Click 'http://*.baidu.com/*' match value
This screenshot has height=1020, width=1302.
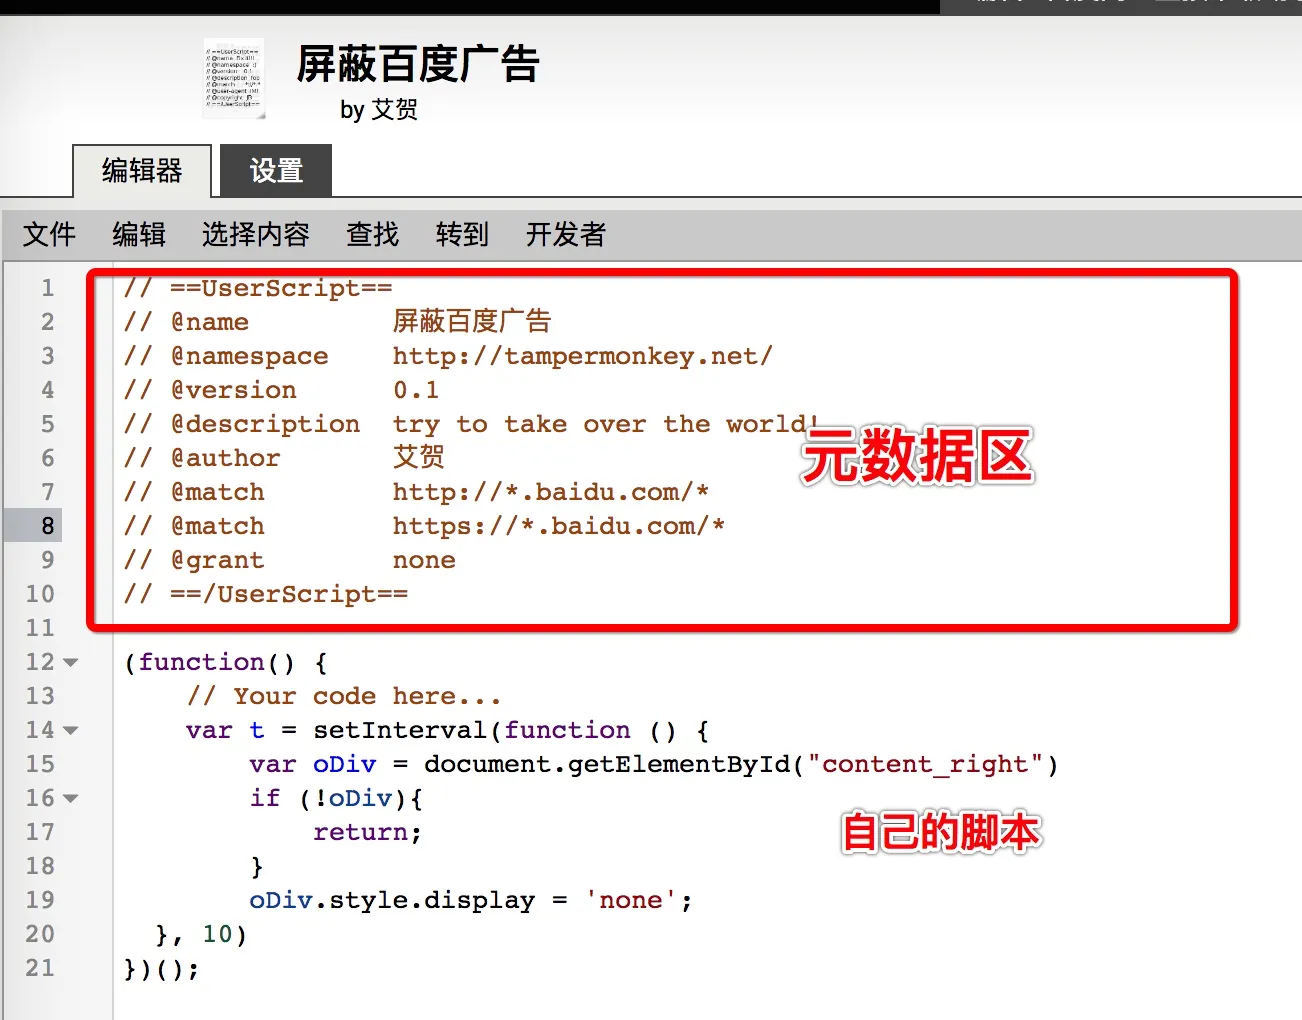551,492
